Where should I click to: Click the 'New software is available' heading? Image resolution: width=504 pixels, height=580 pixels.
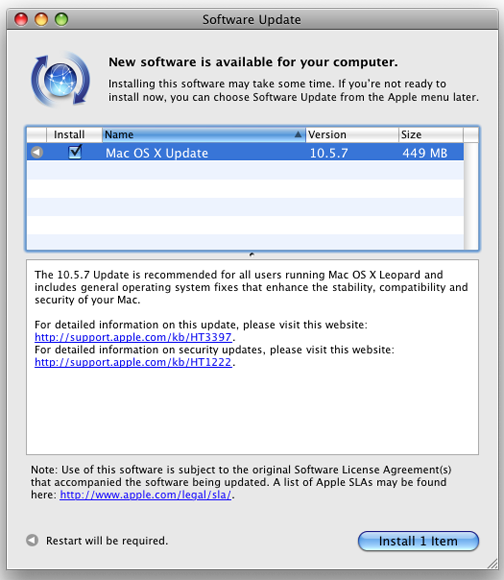tap(253, 62)
